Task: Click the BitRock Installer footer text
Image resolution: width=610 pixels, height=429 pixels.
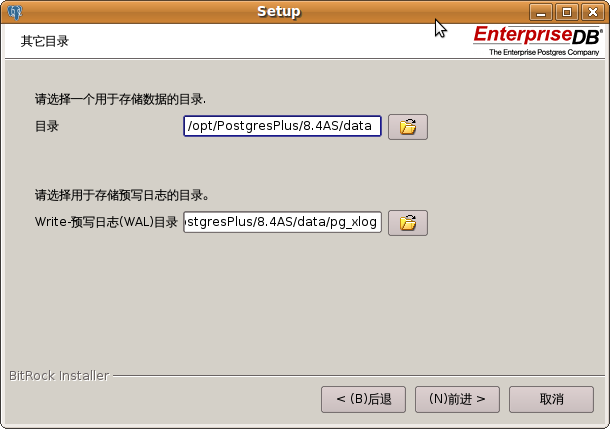Action: point(59,376)
